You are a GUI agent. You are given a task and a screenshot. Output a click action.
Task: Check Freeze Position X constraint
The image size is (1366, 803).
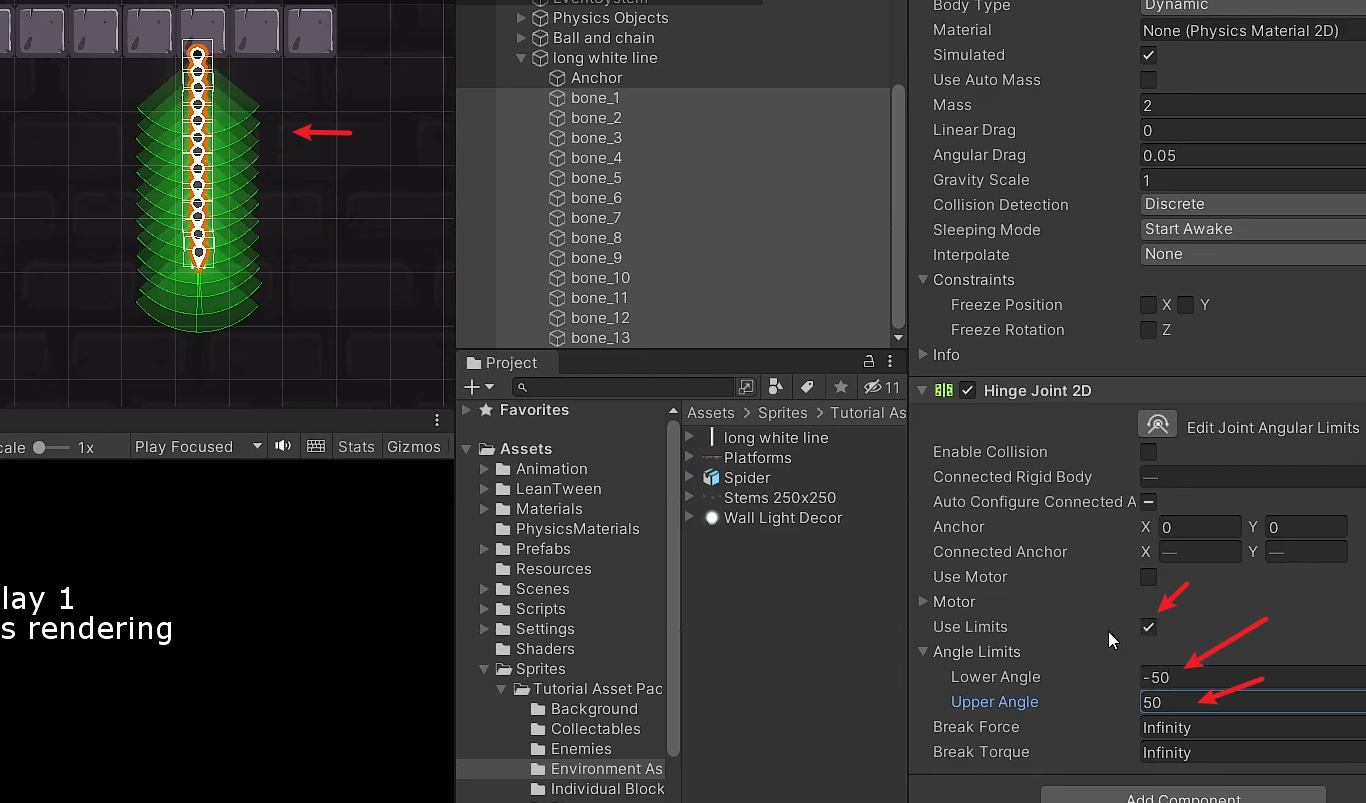tap(1148, 304)
